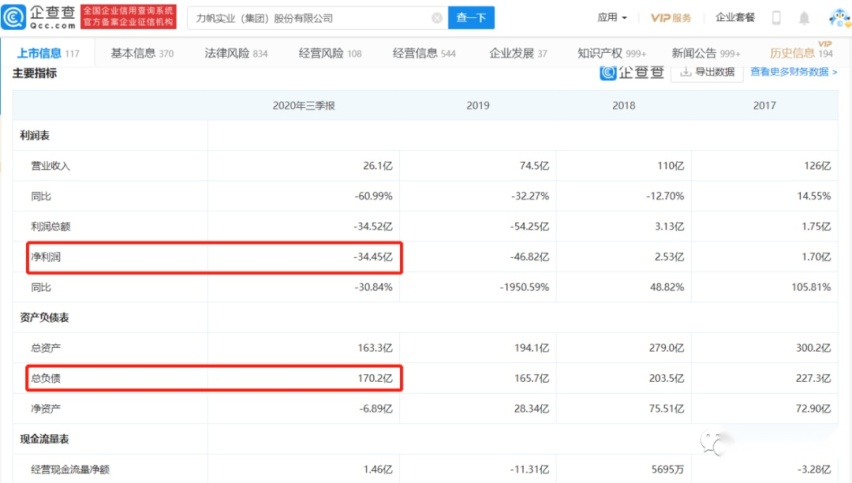852x483 pixels.
Task: Switch to 新闻公告 tab
Action: click(705, 53)
